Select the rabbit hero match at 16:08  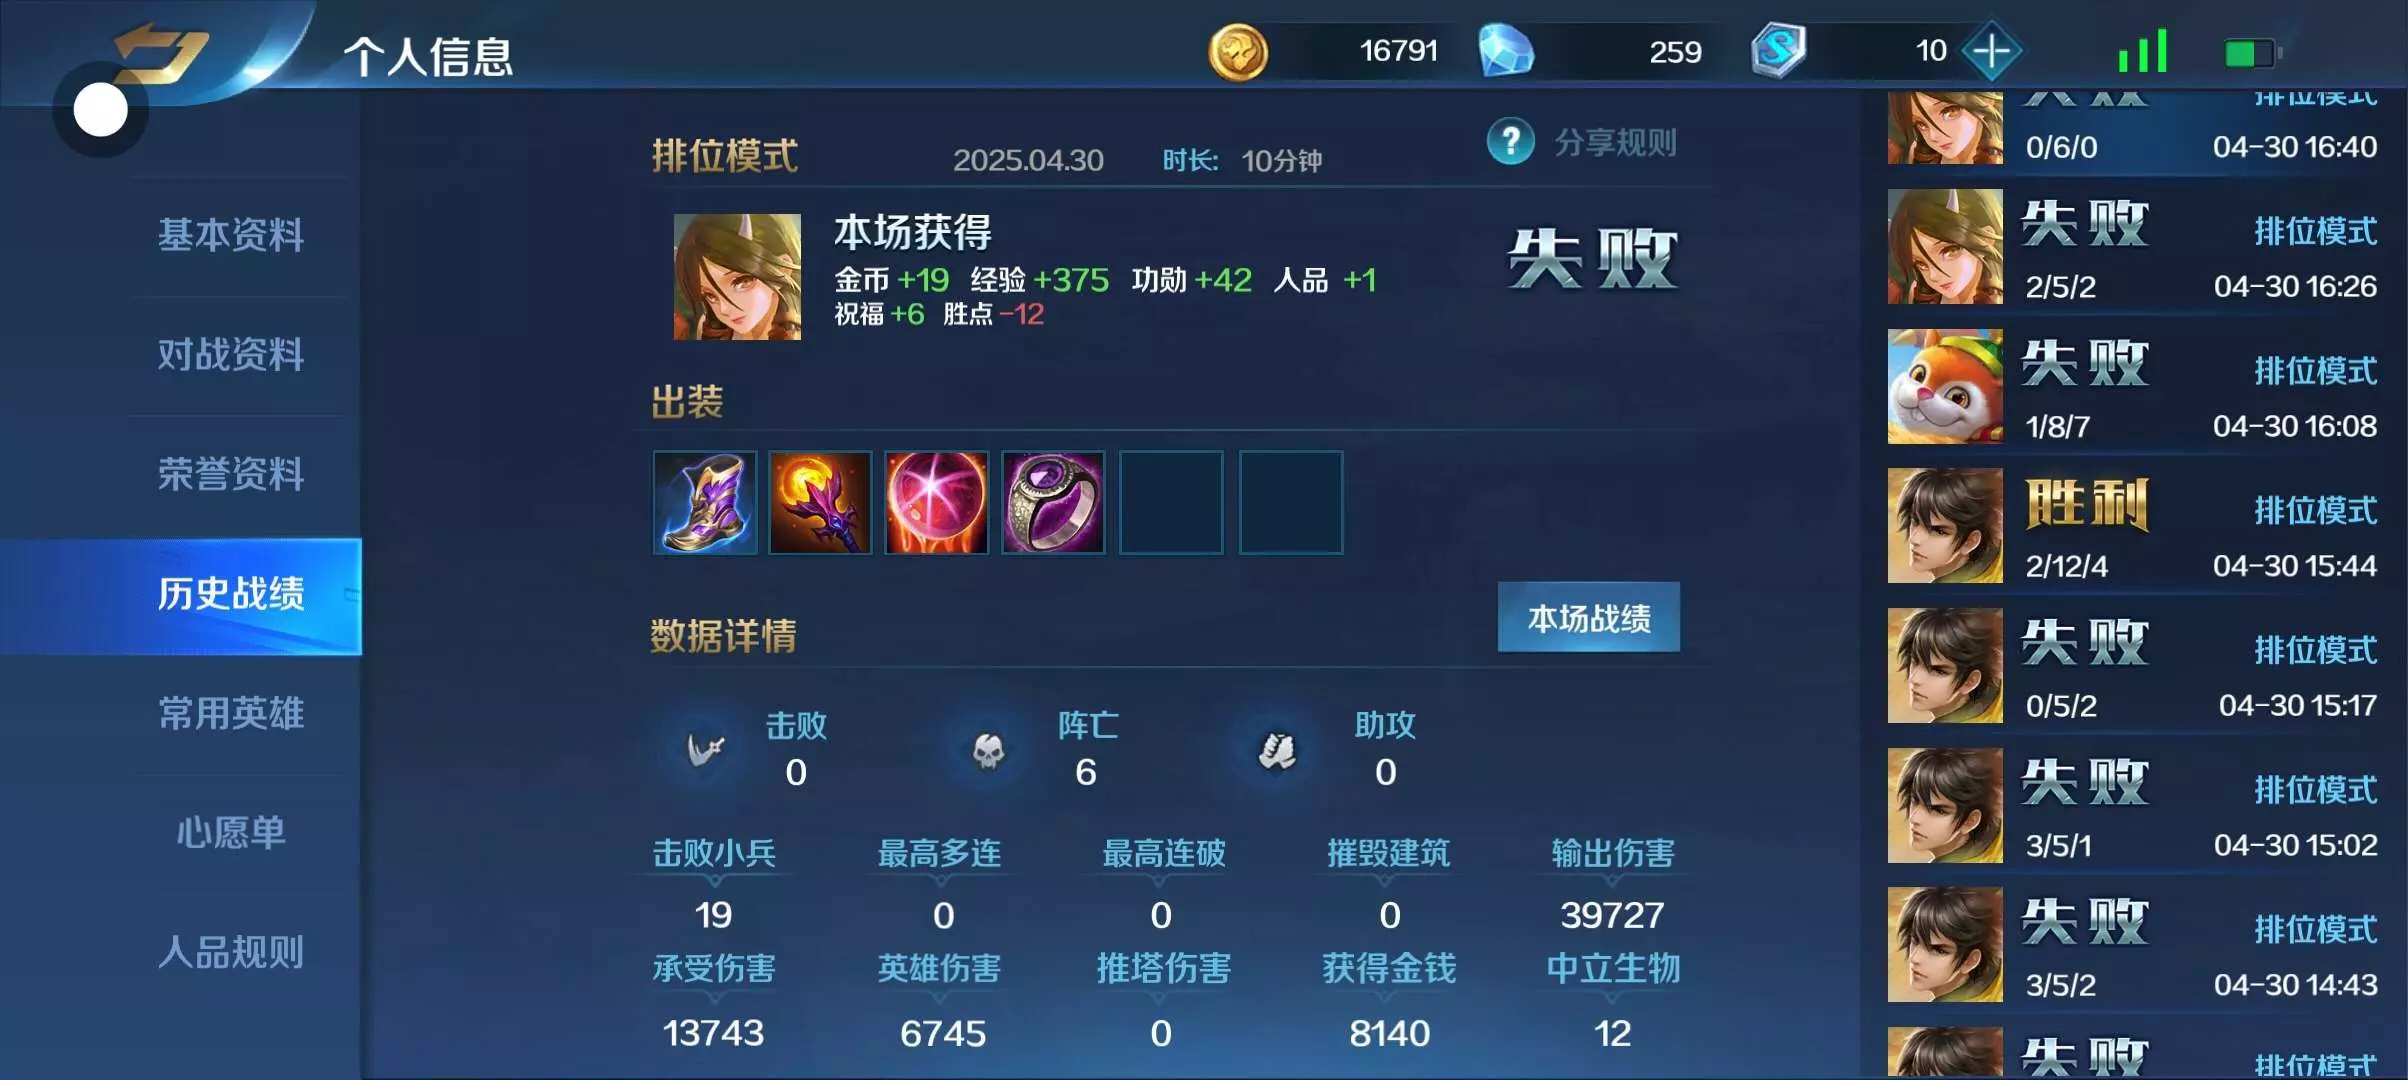pyautogui.click(x=2132, y=387)
